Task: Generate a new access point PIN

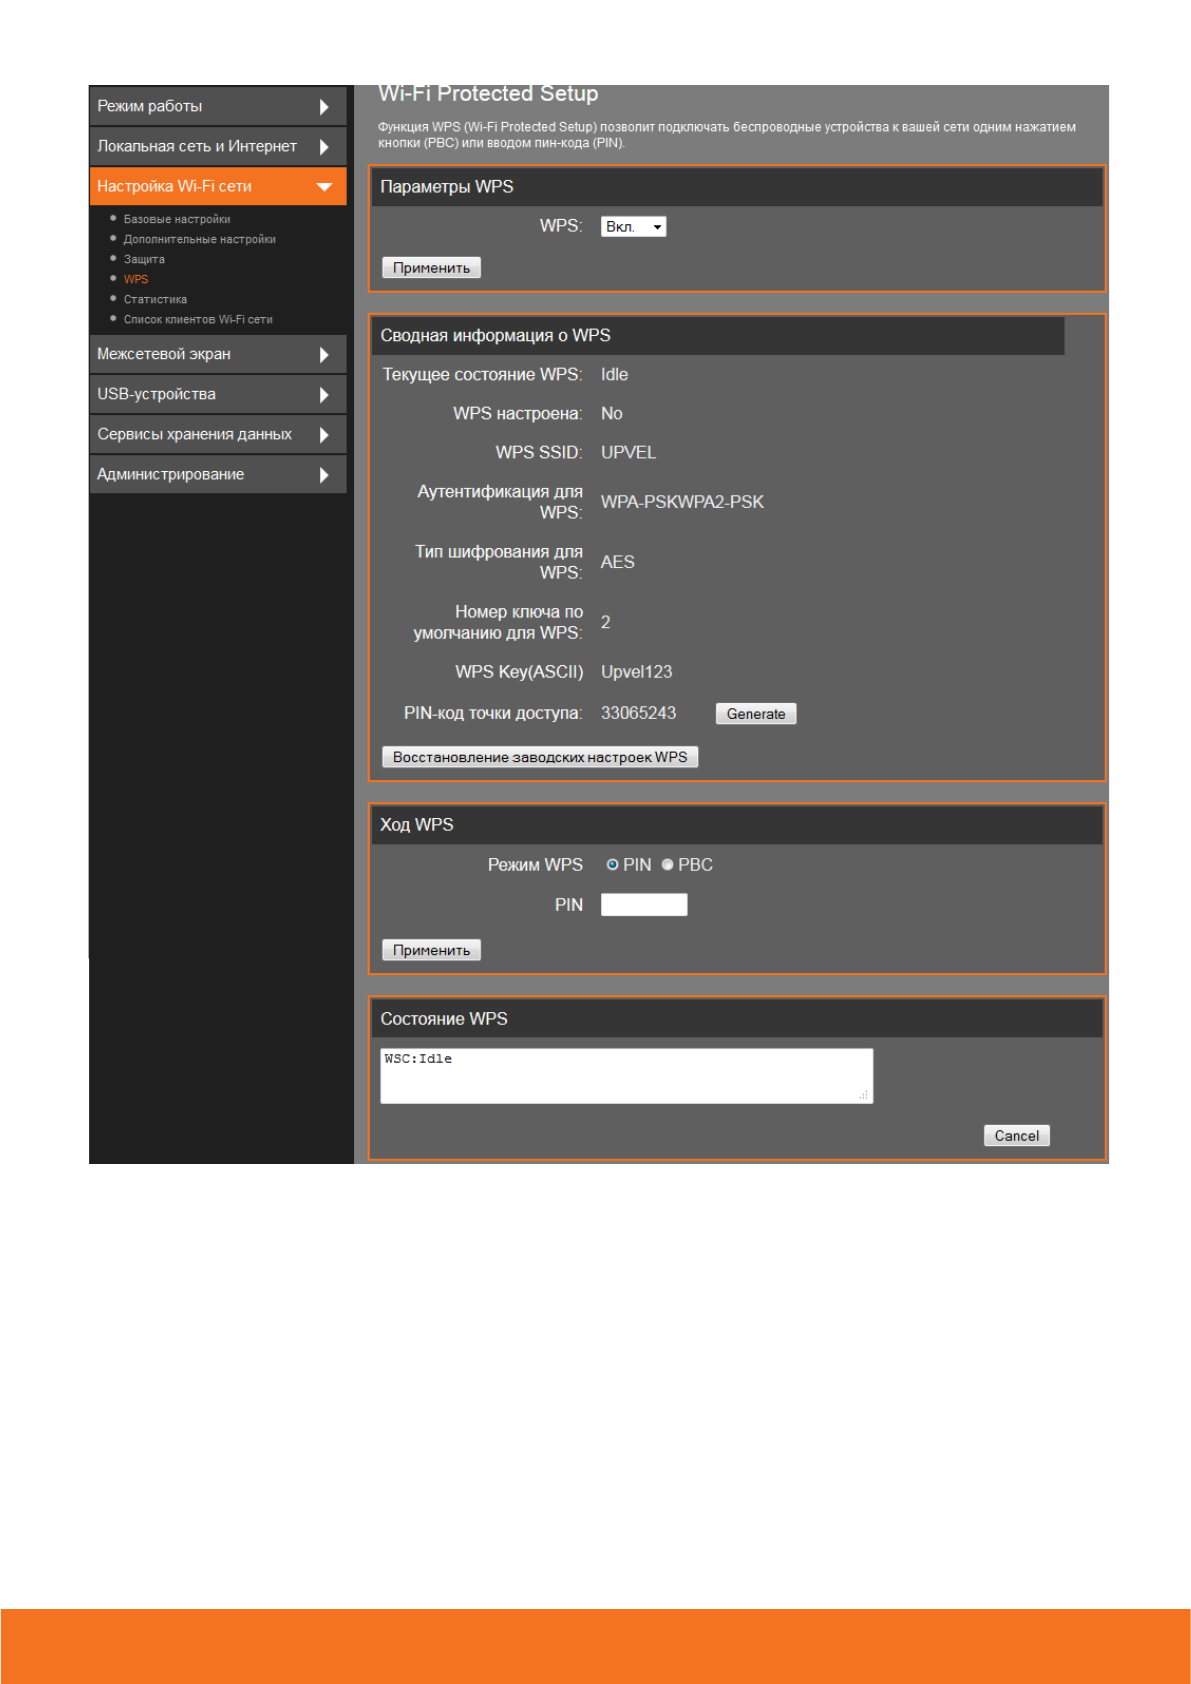Action: (755, 714)
